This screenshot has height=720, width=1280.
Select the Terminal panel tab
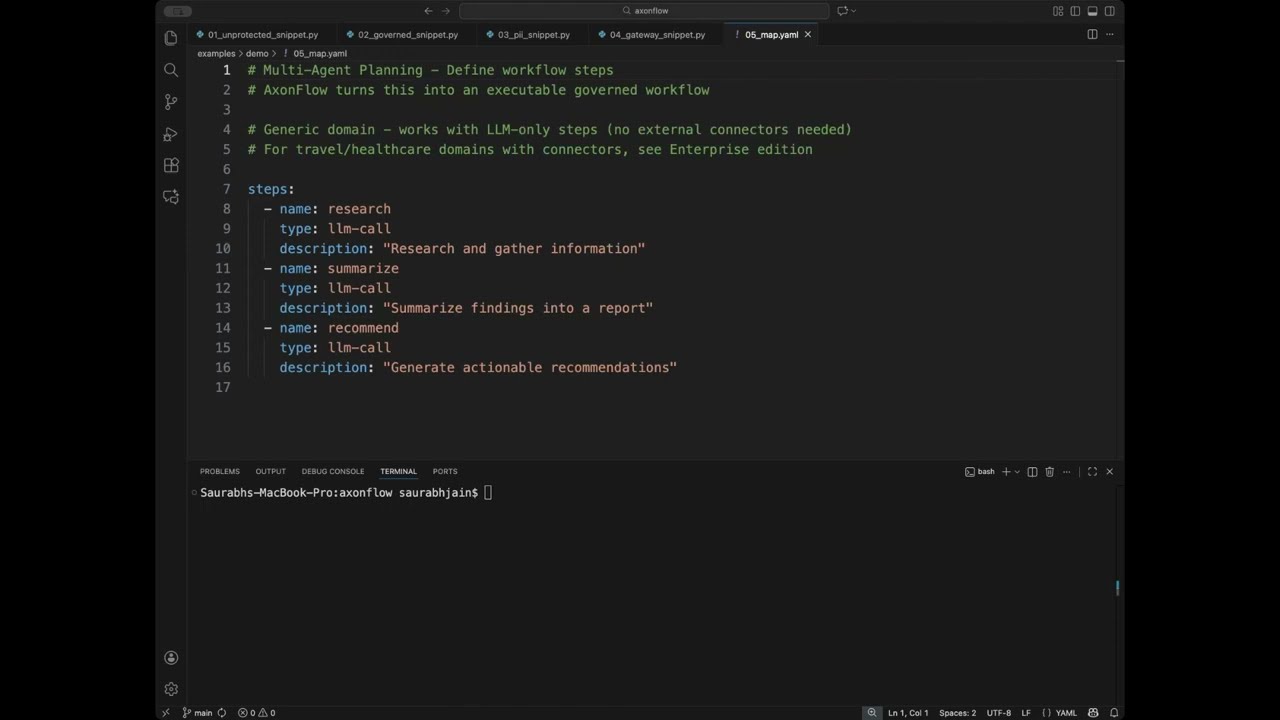point(398,471)
